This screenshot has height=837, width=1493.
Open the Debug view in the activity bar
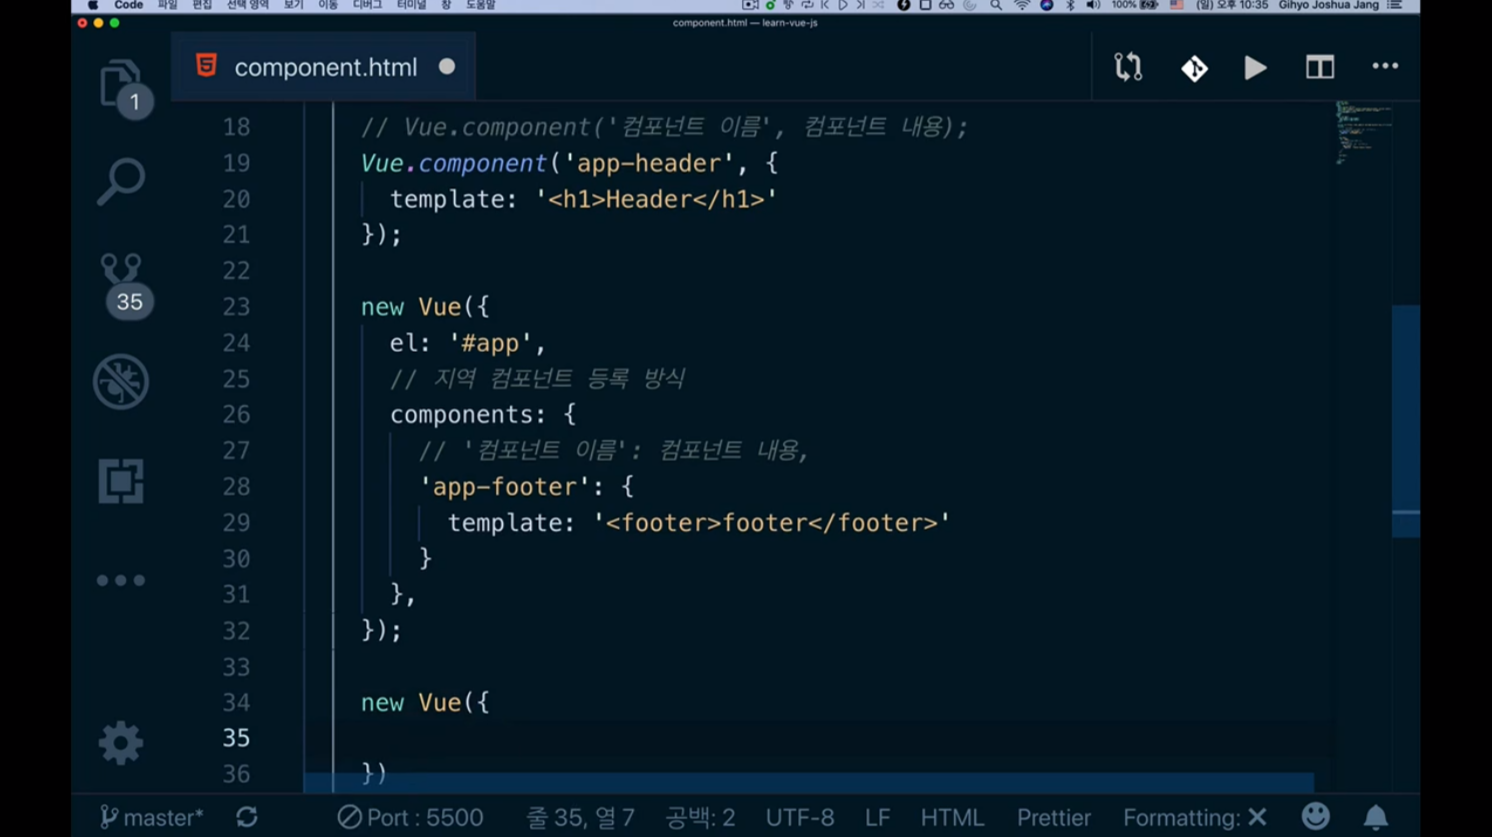pyautogui.click(x=121, y=382)
